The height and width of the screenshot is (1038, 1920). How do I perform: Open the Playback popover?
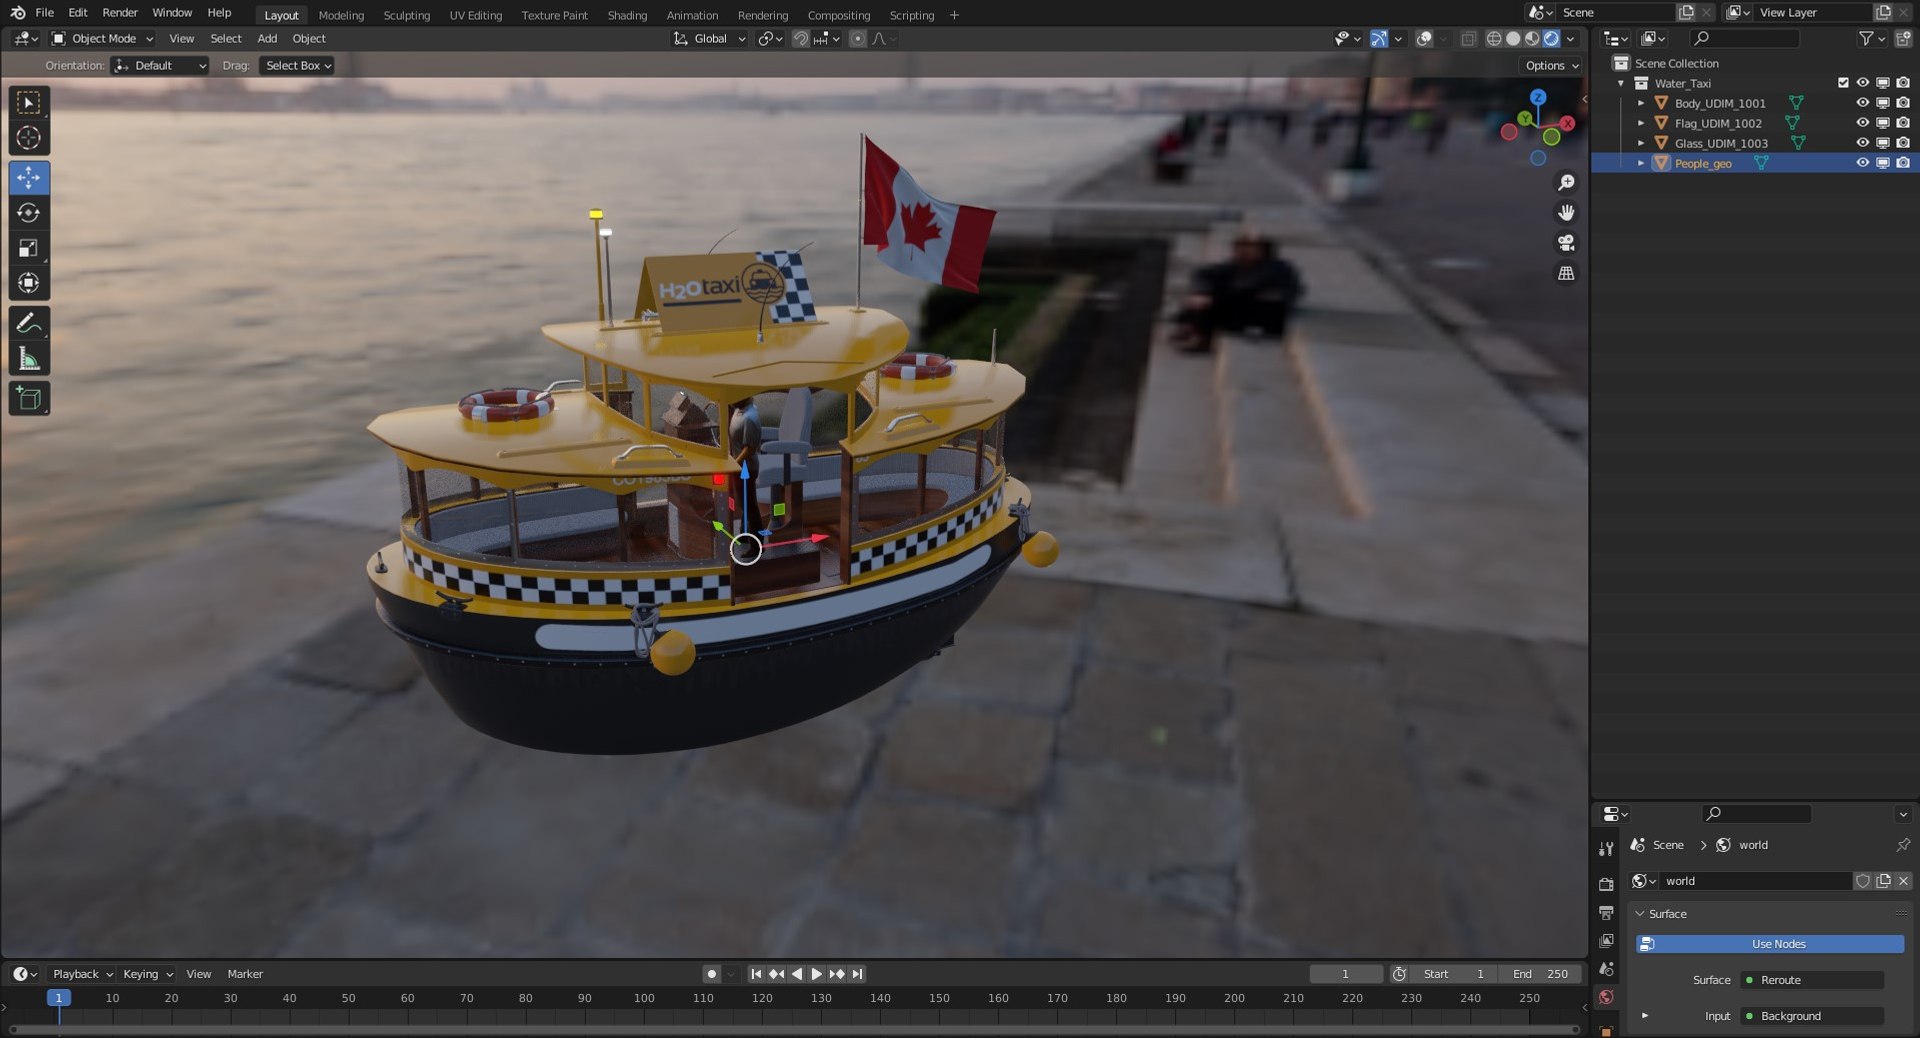coord(83,975)
